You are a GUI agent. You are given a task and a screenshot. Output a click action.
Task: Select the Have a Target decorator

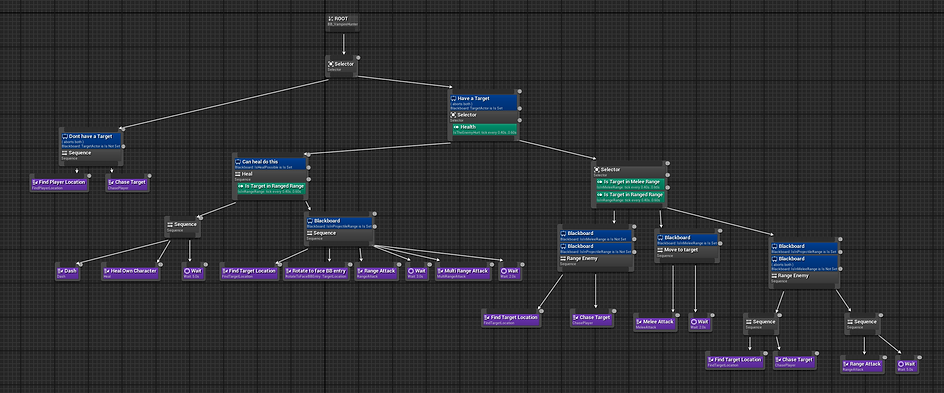[x=483, y=101]
